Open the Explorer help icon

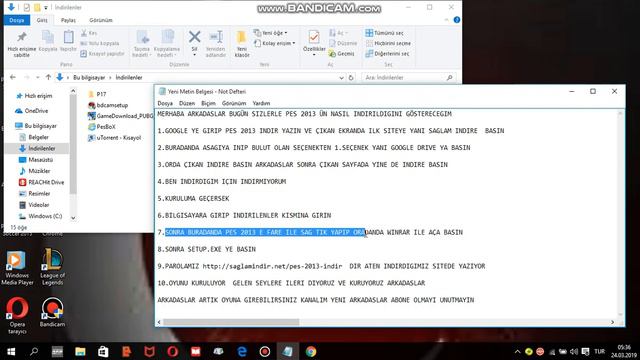456,20
